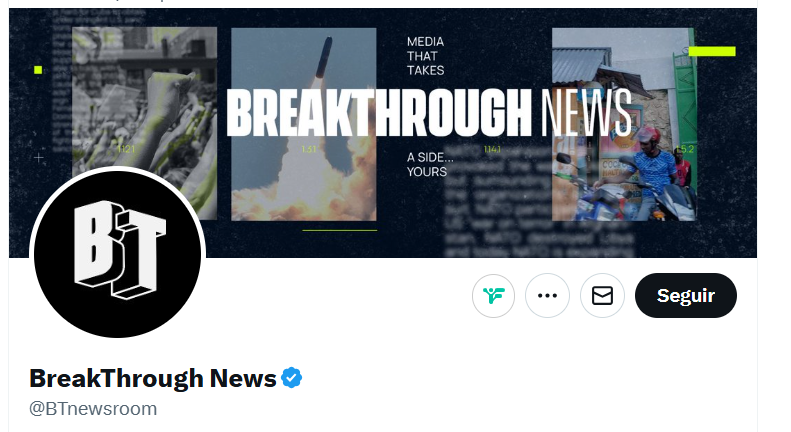
Task: Click the raised fist photo in the banner
Action: [x=145, y=101]
